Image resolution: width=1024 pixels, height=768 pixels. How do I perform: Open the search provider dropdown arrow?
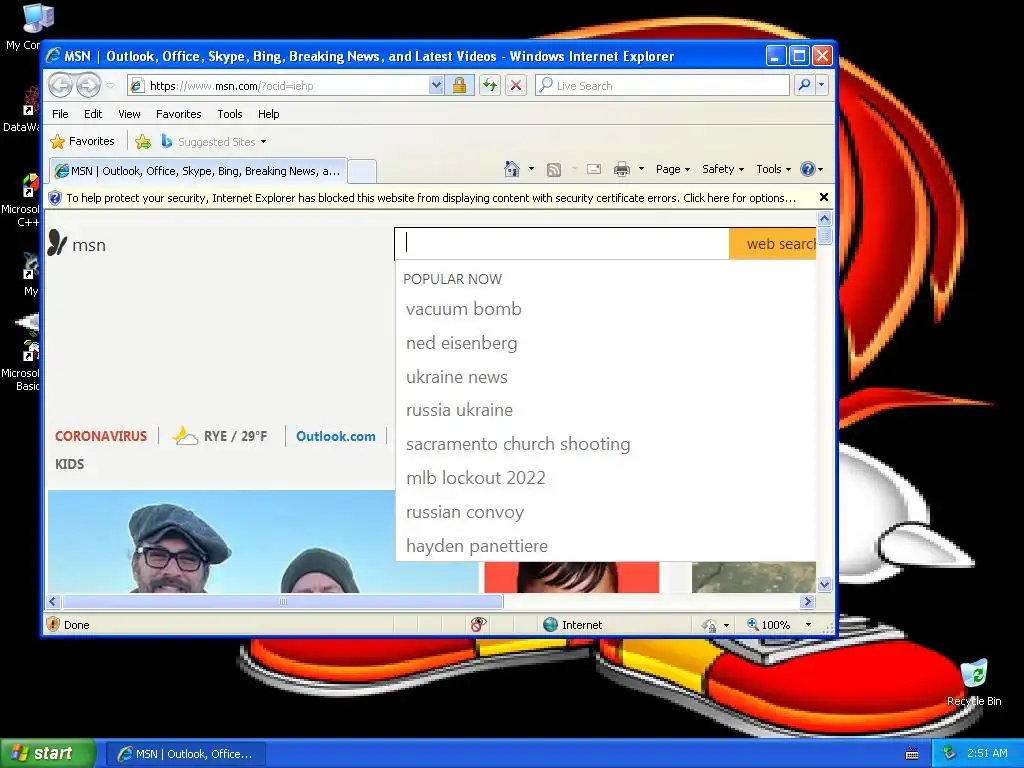[x=822, y=85]
